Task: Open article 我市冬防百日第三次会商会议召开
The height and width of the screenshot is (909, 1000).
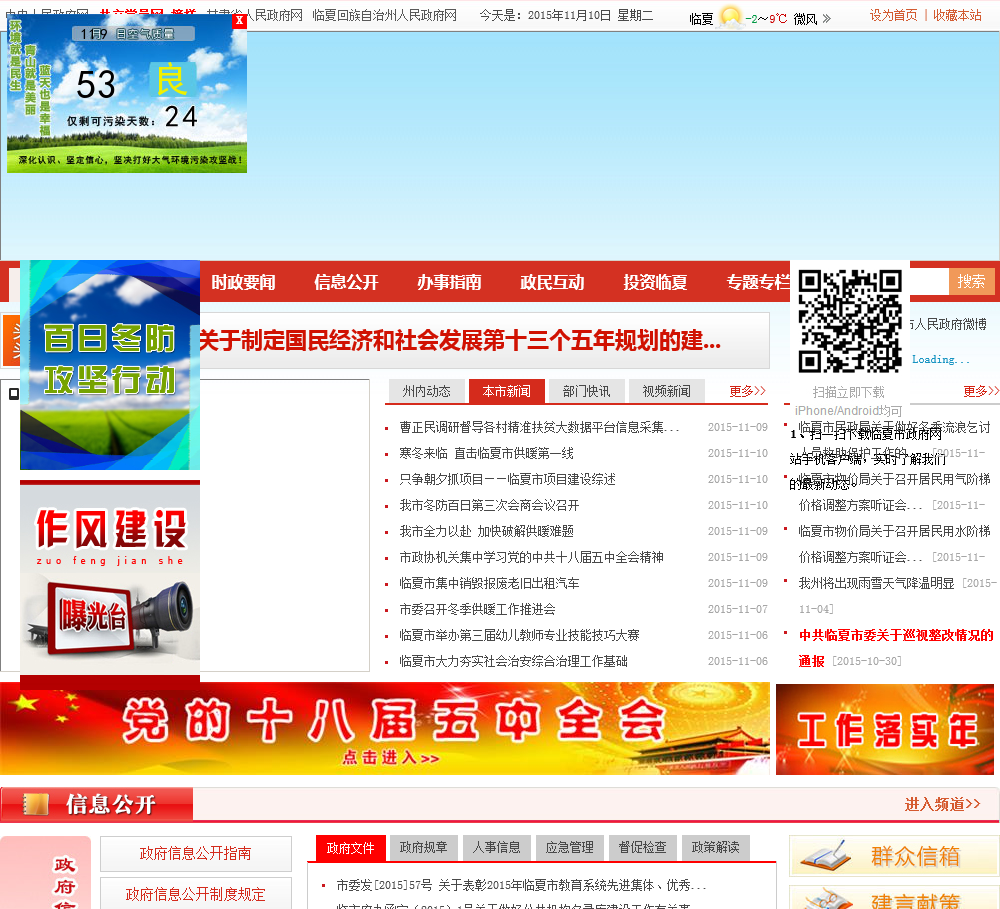Action: 489,506
